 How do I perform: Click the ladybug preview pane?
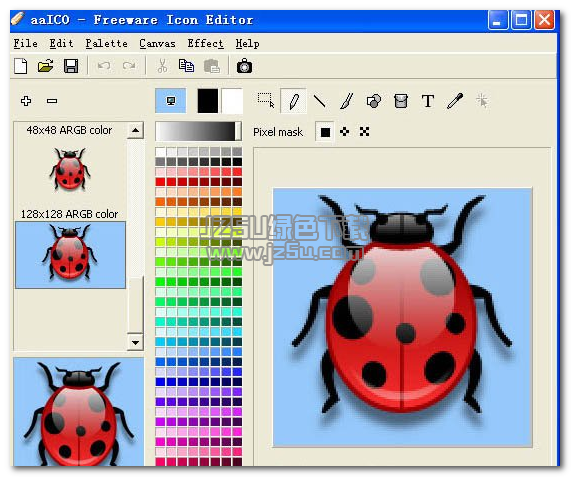click(79, 412)
